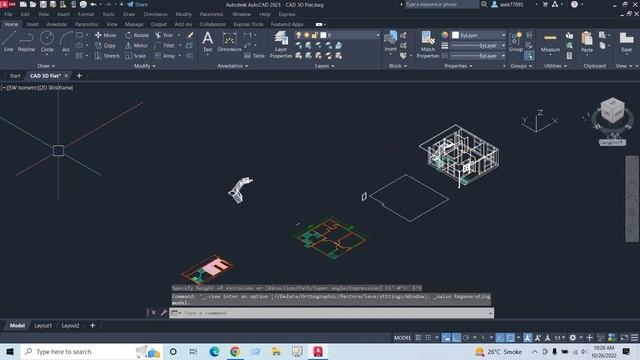Click the Array tool
This screenshot has width=640, height=360.
(165, 56)
